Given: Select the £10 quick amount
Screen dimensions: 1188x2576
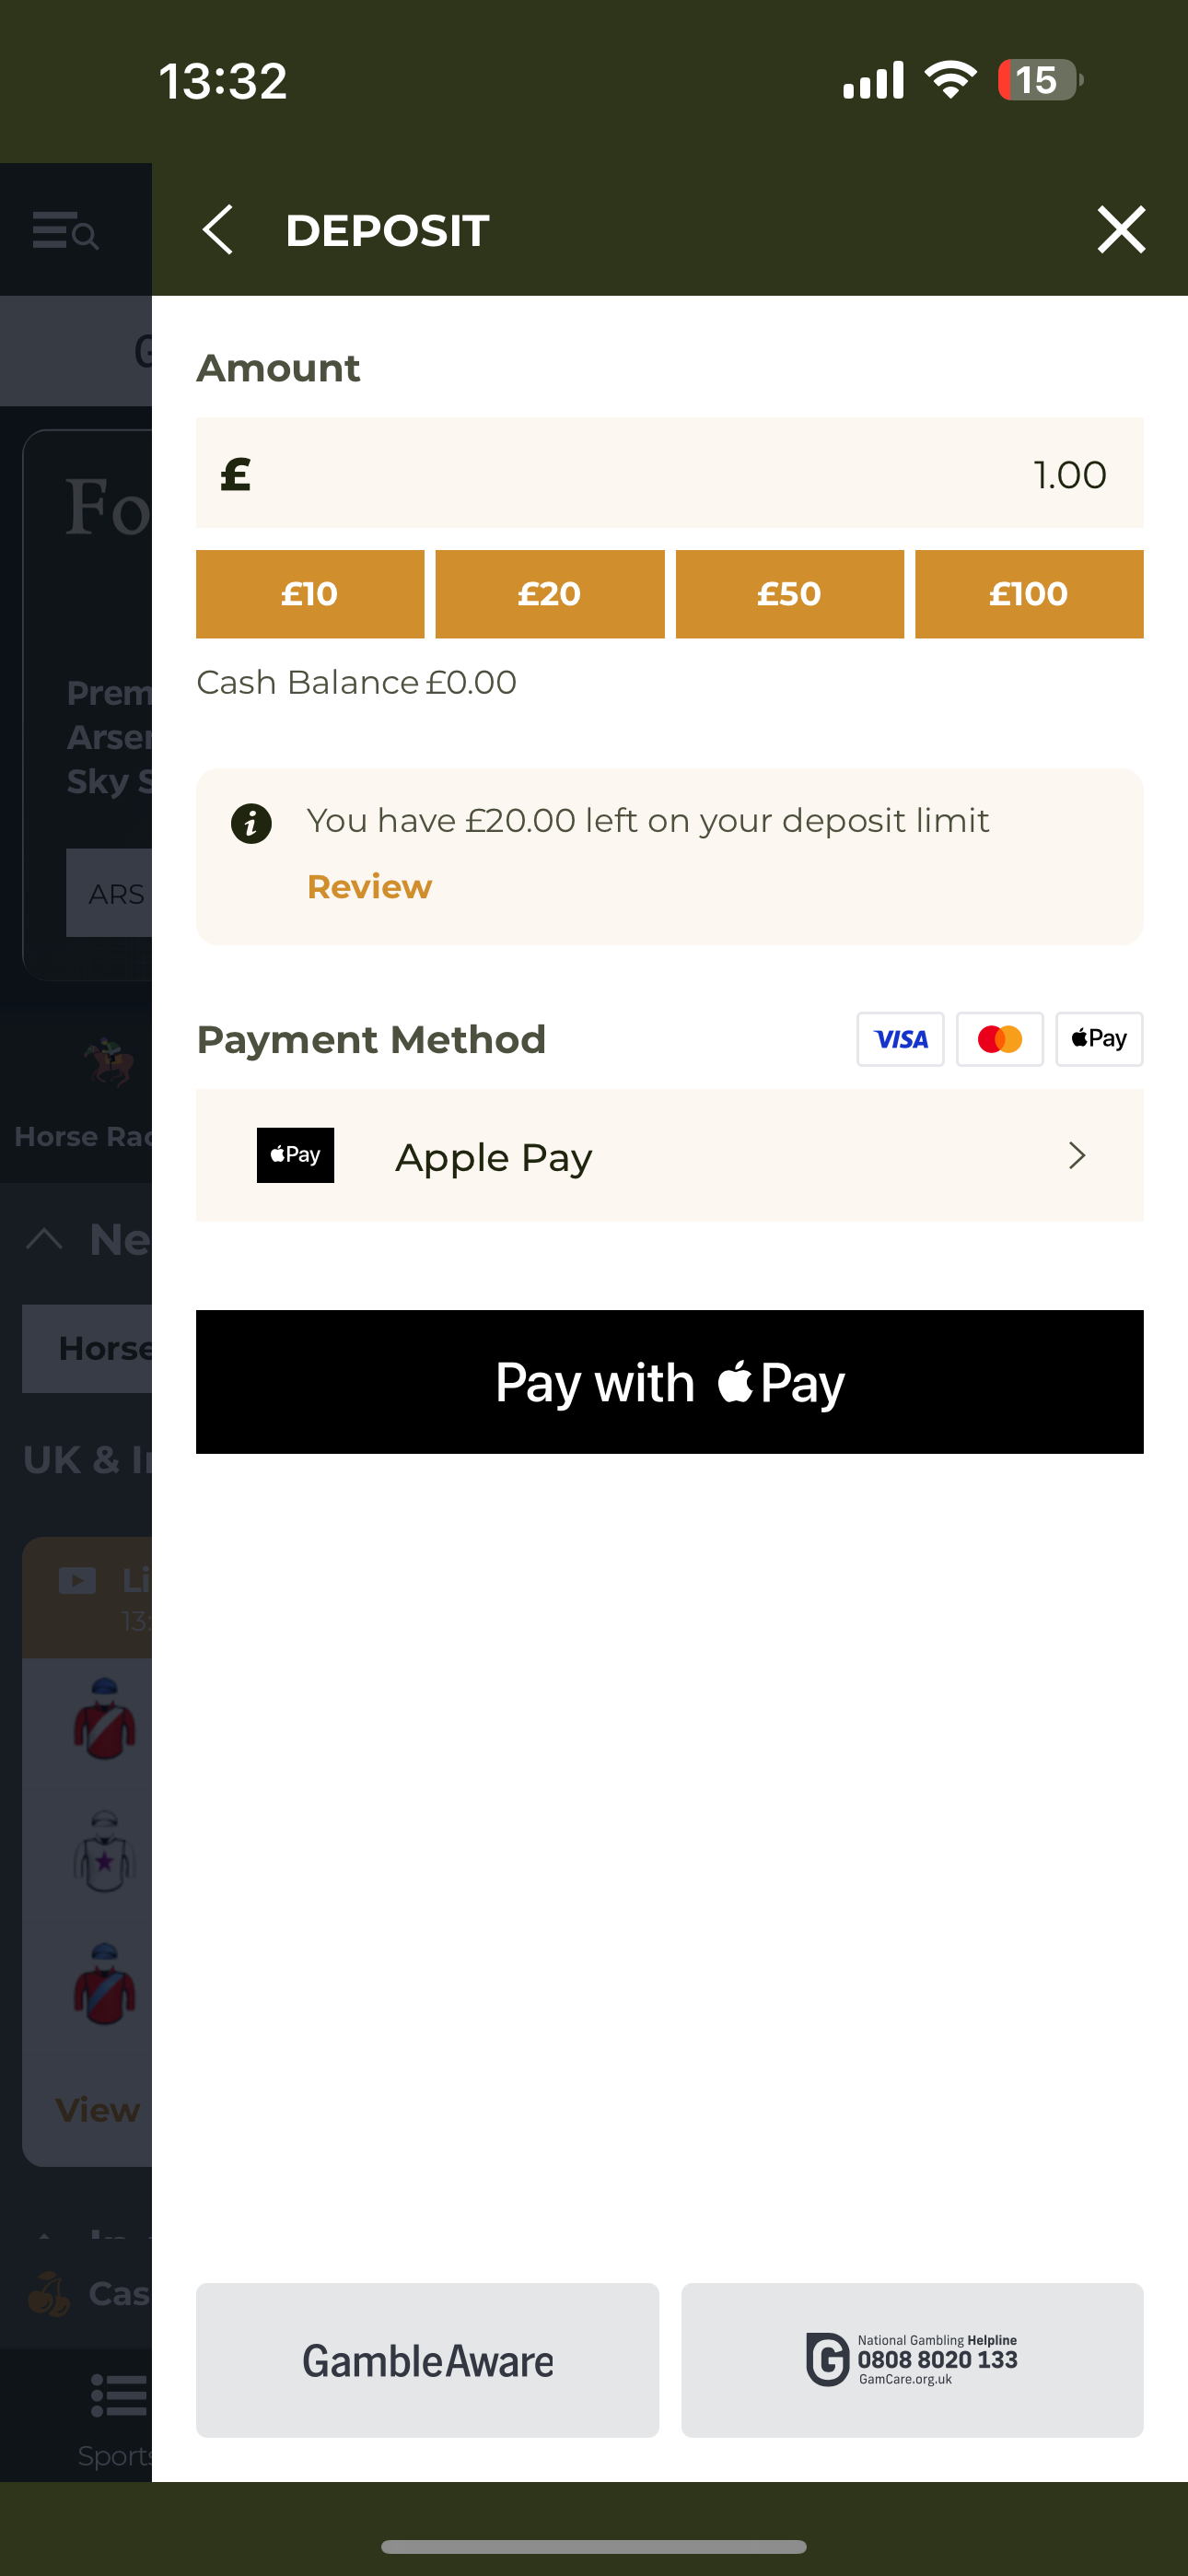Looking at the screenshot, I should coord(310,594).
